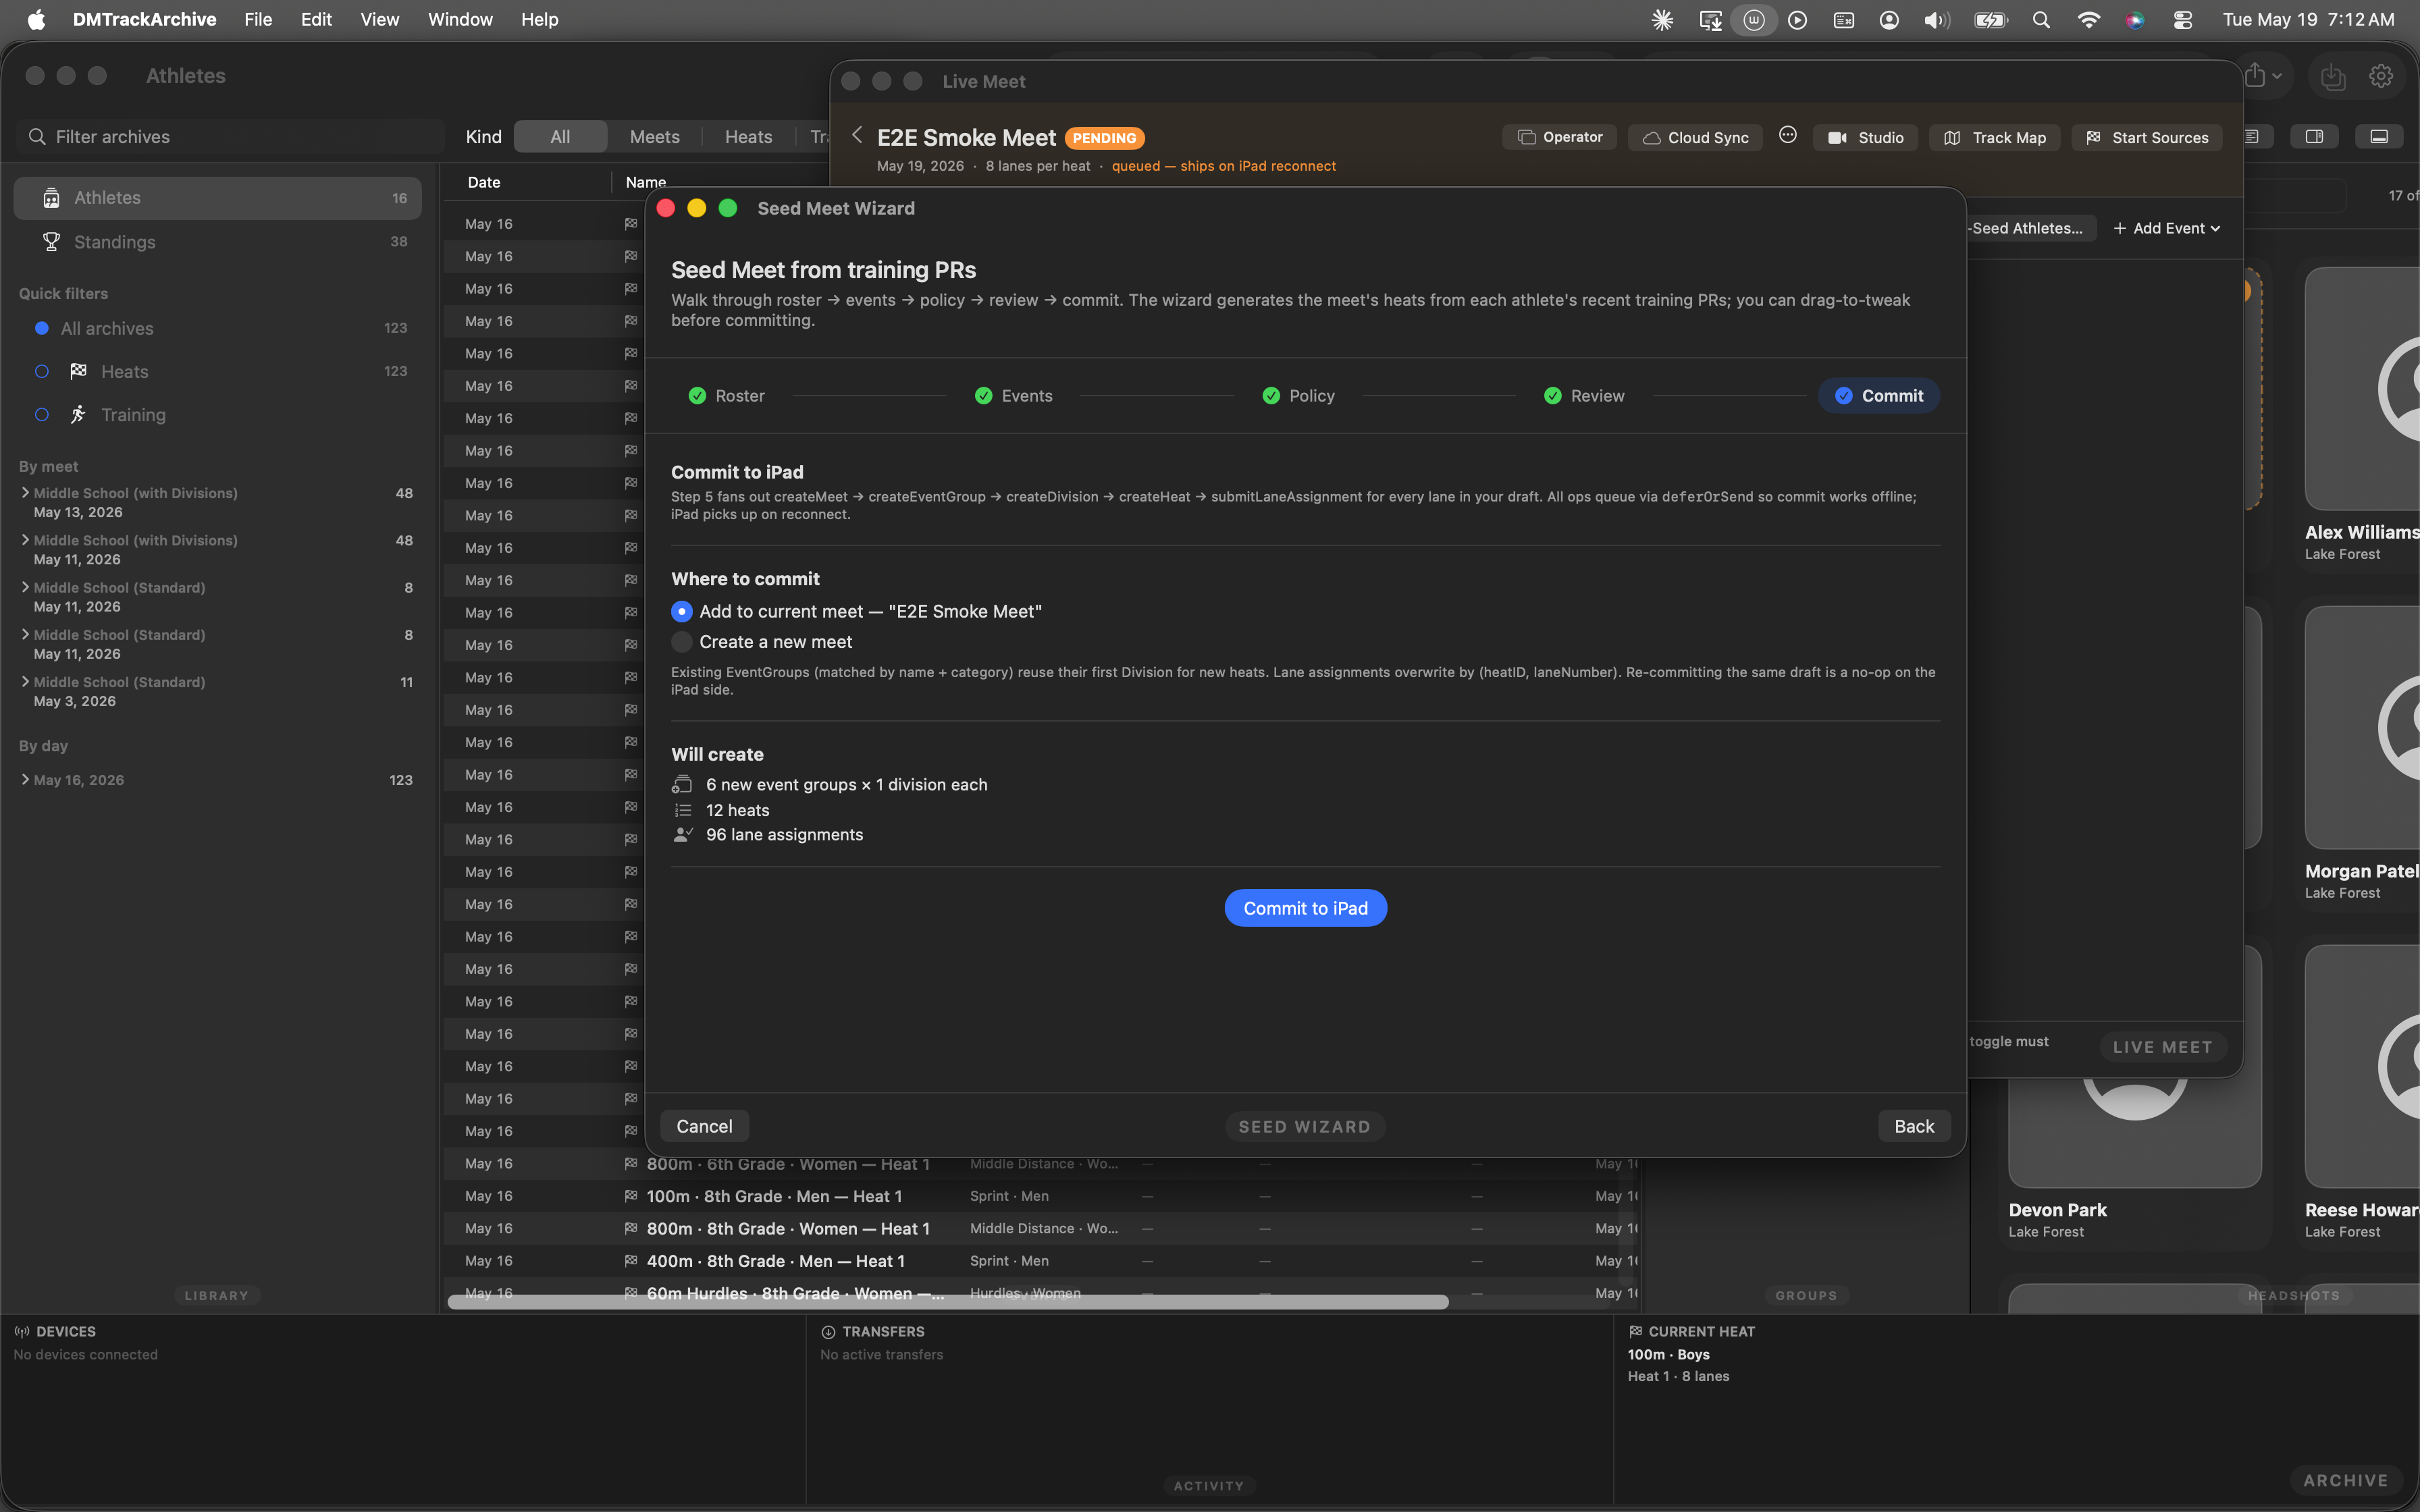Click the Athletes sidebar icon
2420x1512 pixels.
point(51,198)
